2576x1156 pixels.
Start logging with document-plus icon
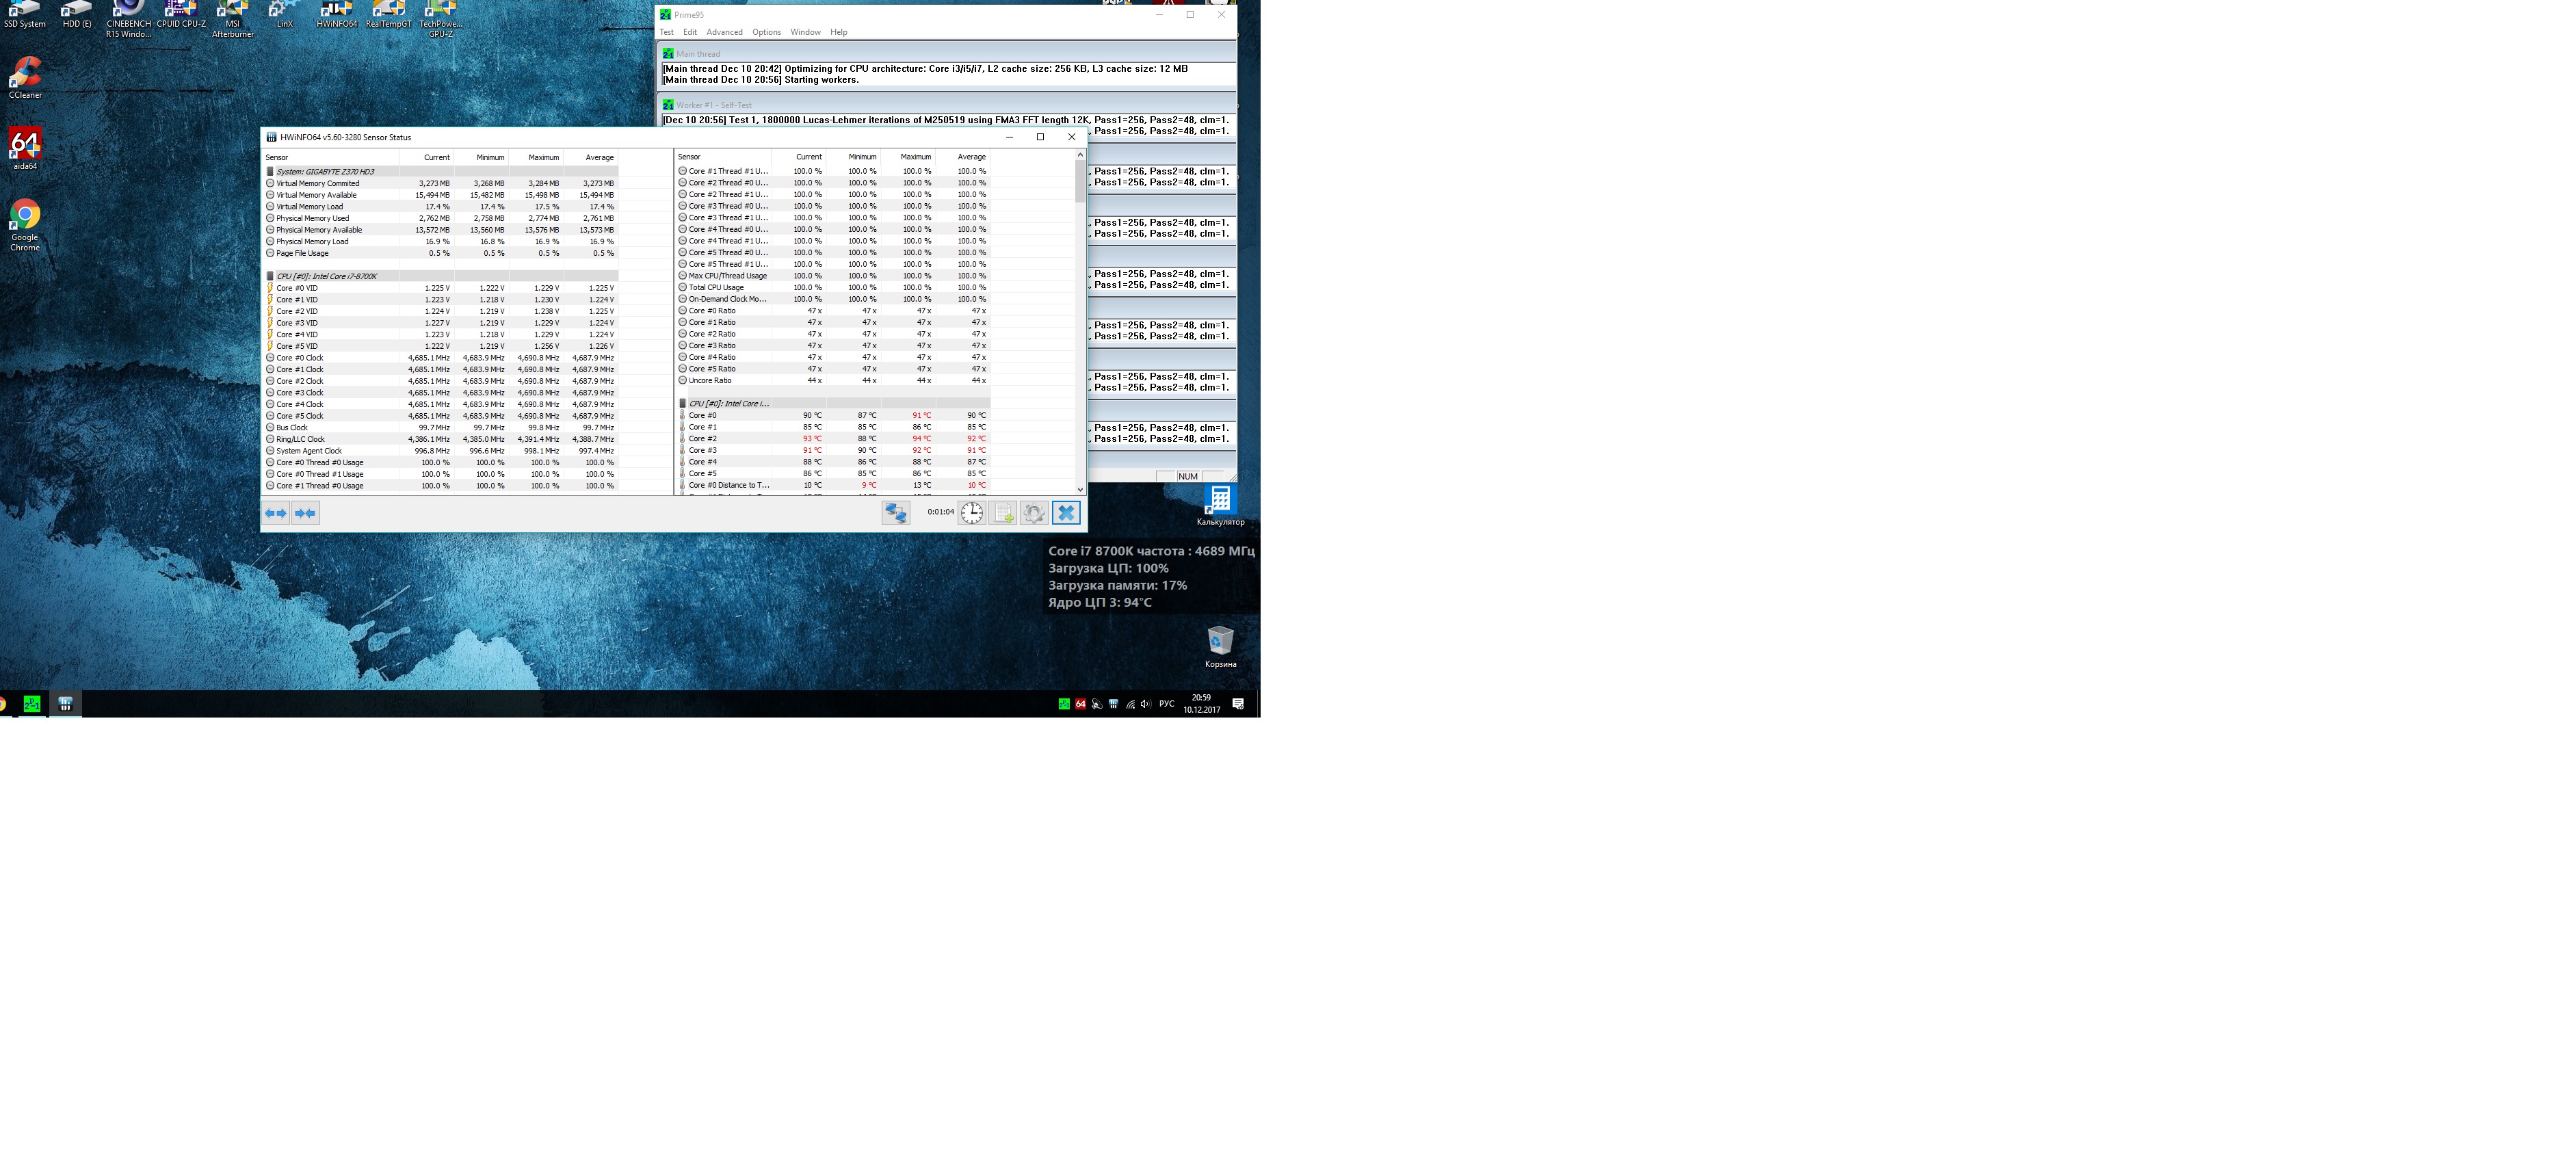(1003, 513)
